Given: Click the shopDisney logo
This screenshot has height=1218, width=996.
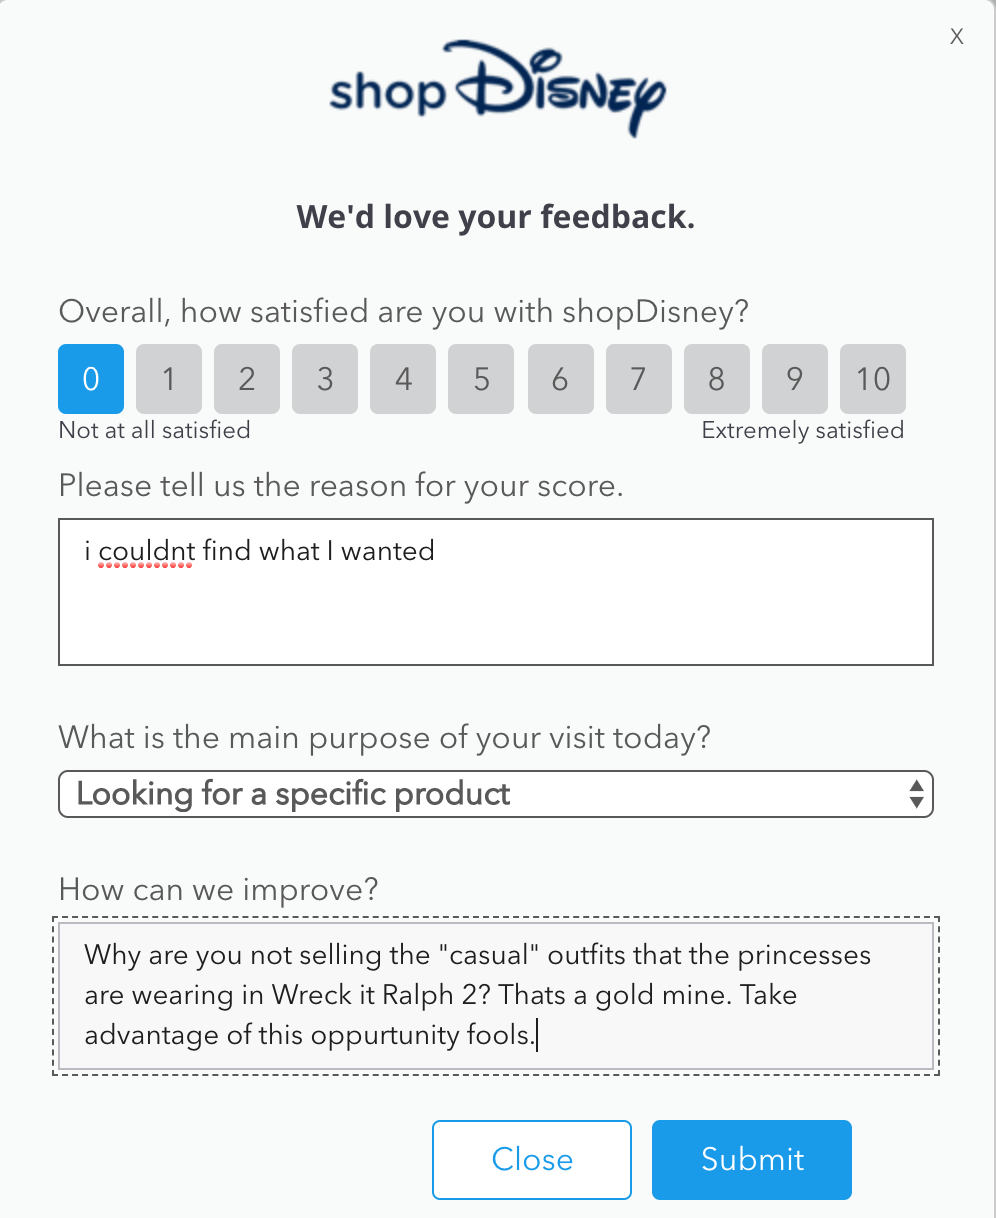Looking at the screenshot, I should tap(497, 88).
